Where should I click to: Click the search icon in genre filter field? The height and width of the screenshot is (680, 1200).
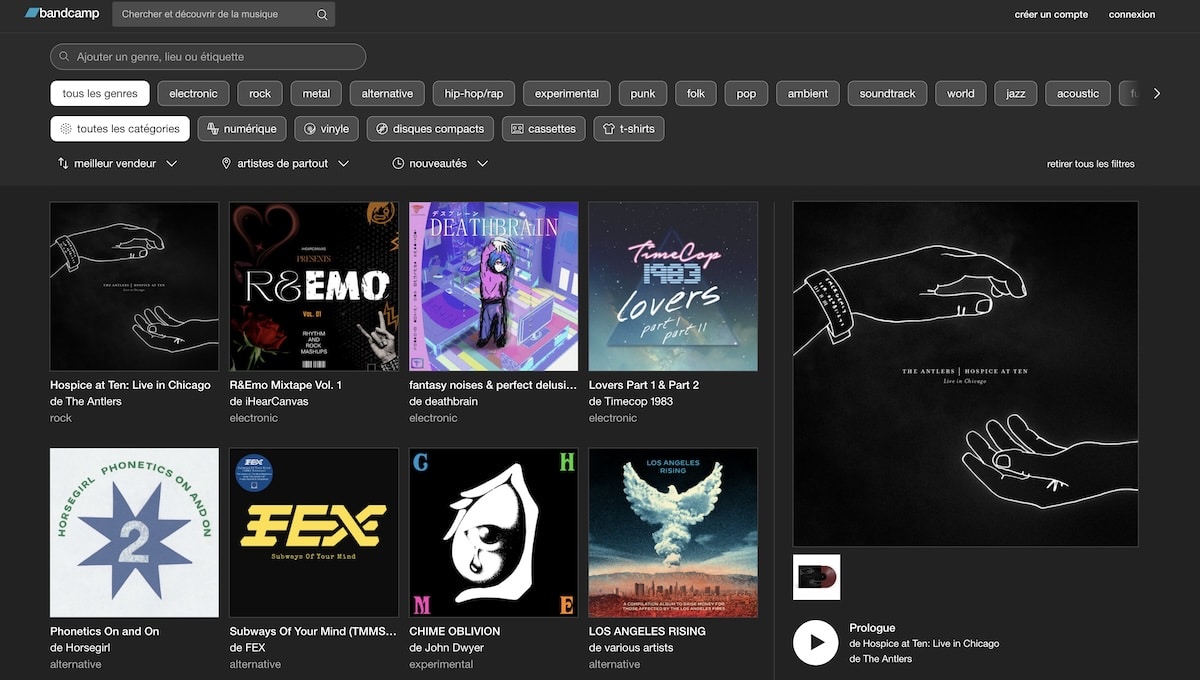[65, 57]
